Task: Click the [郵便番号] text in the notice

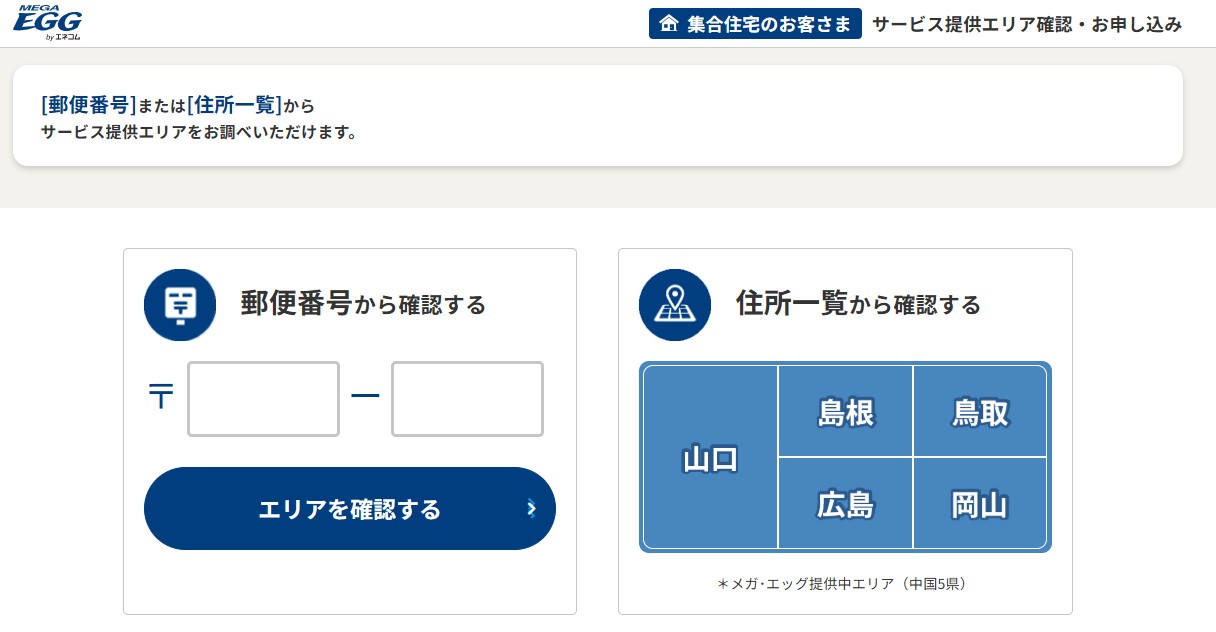Action: (x=89, y=104)
